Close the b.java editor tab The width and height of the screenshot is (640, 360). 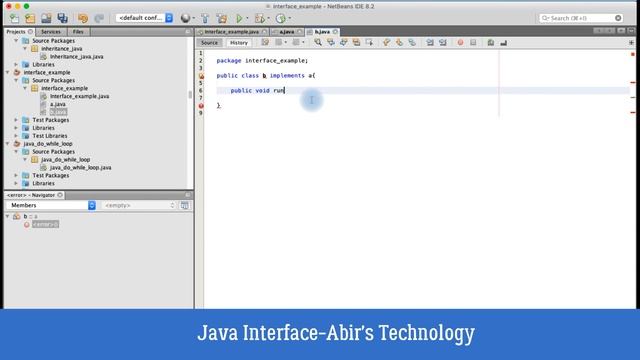pyautogui.click(x=335, y=32)
